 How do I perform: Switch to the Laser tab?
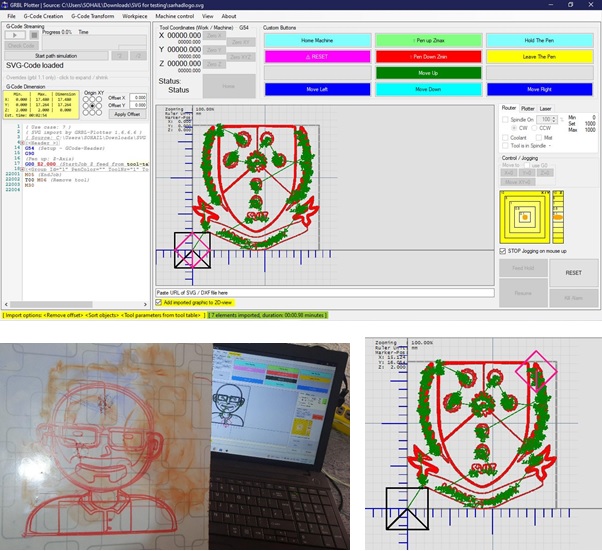click(545, 109)
